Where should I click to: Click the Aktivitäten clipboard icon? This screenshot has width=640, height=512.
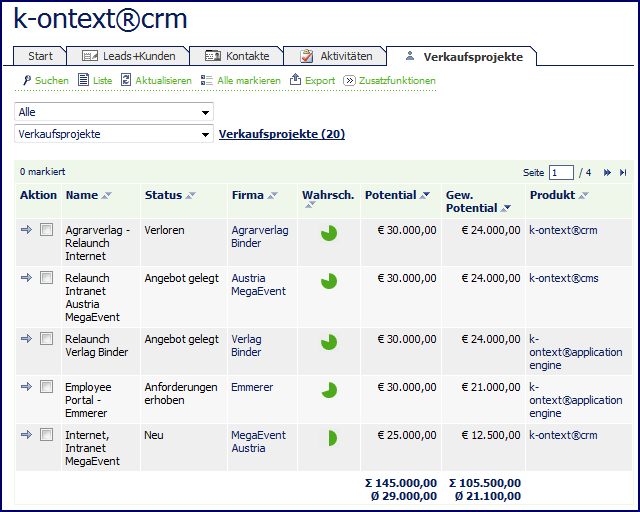click(x=307, y=56)
